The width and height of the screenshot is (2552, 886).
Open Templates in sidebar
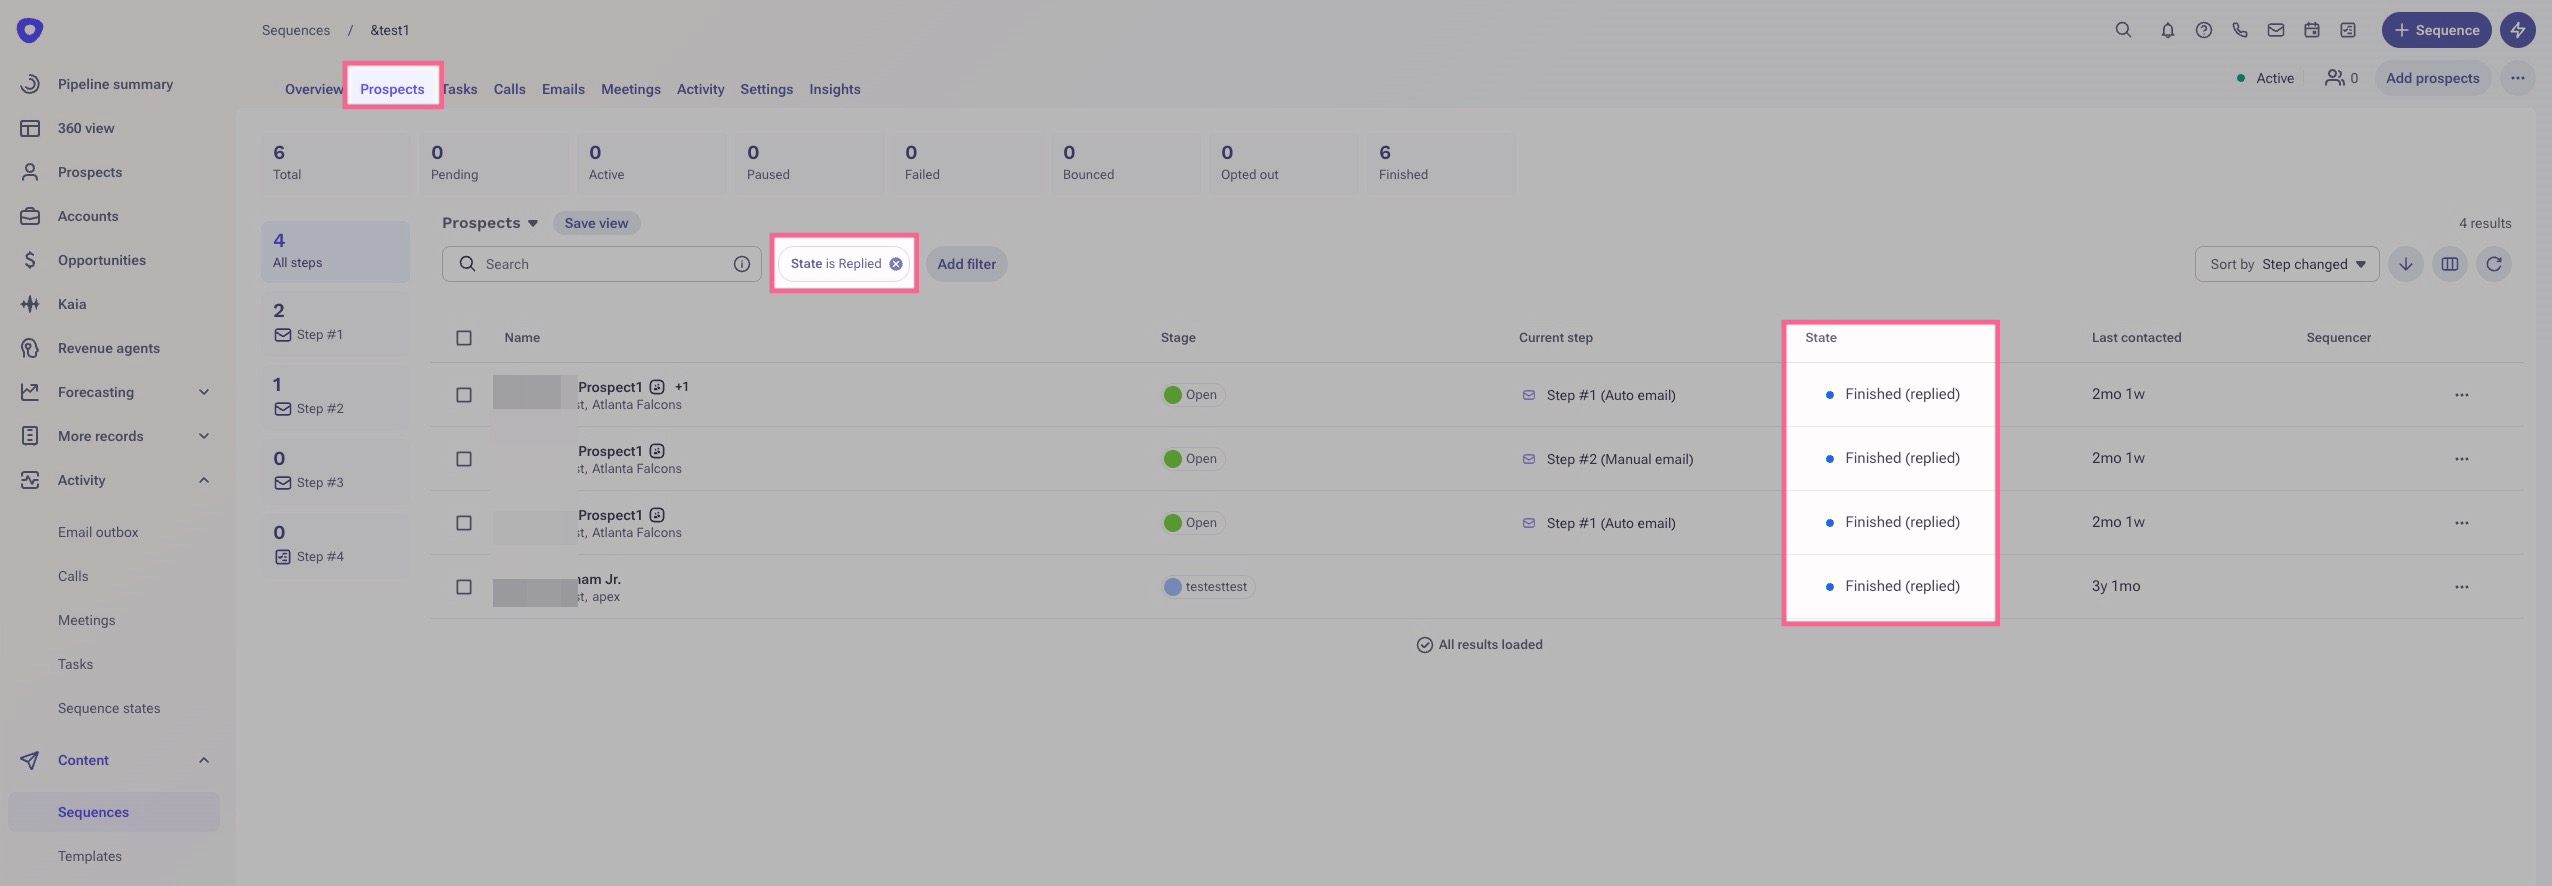pos(90,856)
